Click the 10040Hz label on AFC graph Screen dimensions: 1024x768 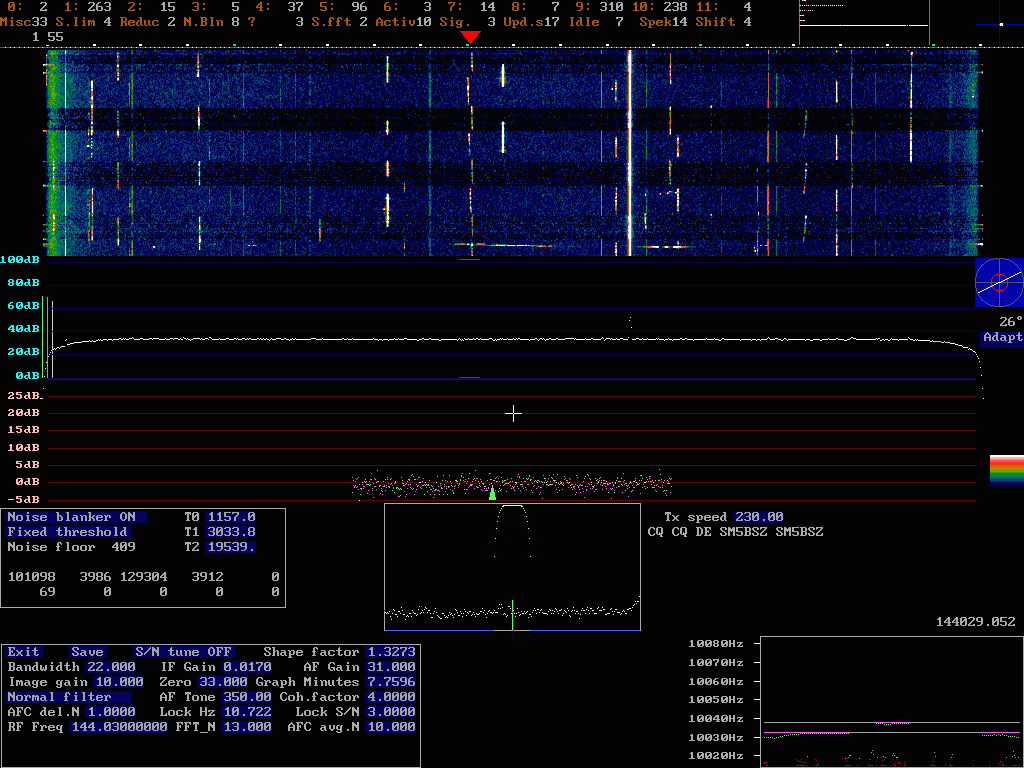716,719
